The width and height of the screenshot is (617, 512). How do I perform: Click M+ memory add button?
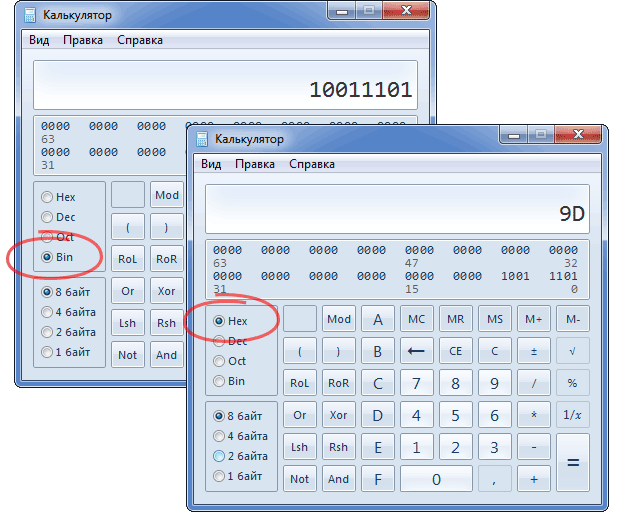coord(534,319)
